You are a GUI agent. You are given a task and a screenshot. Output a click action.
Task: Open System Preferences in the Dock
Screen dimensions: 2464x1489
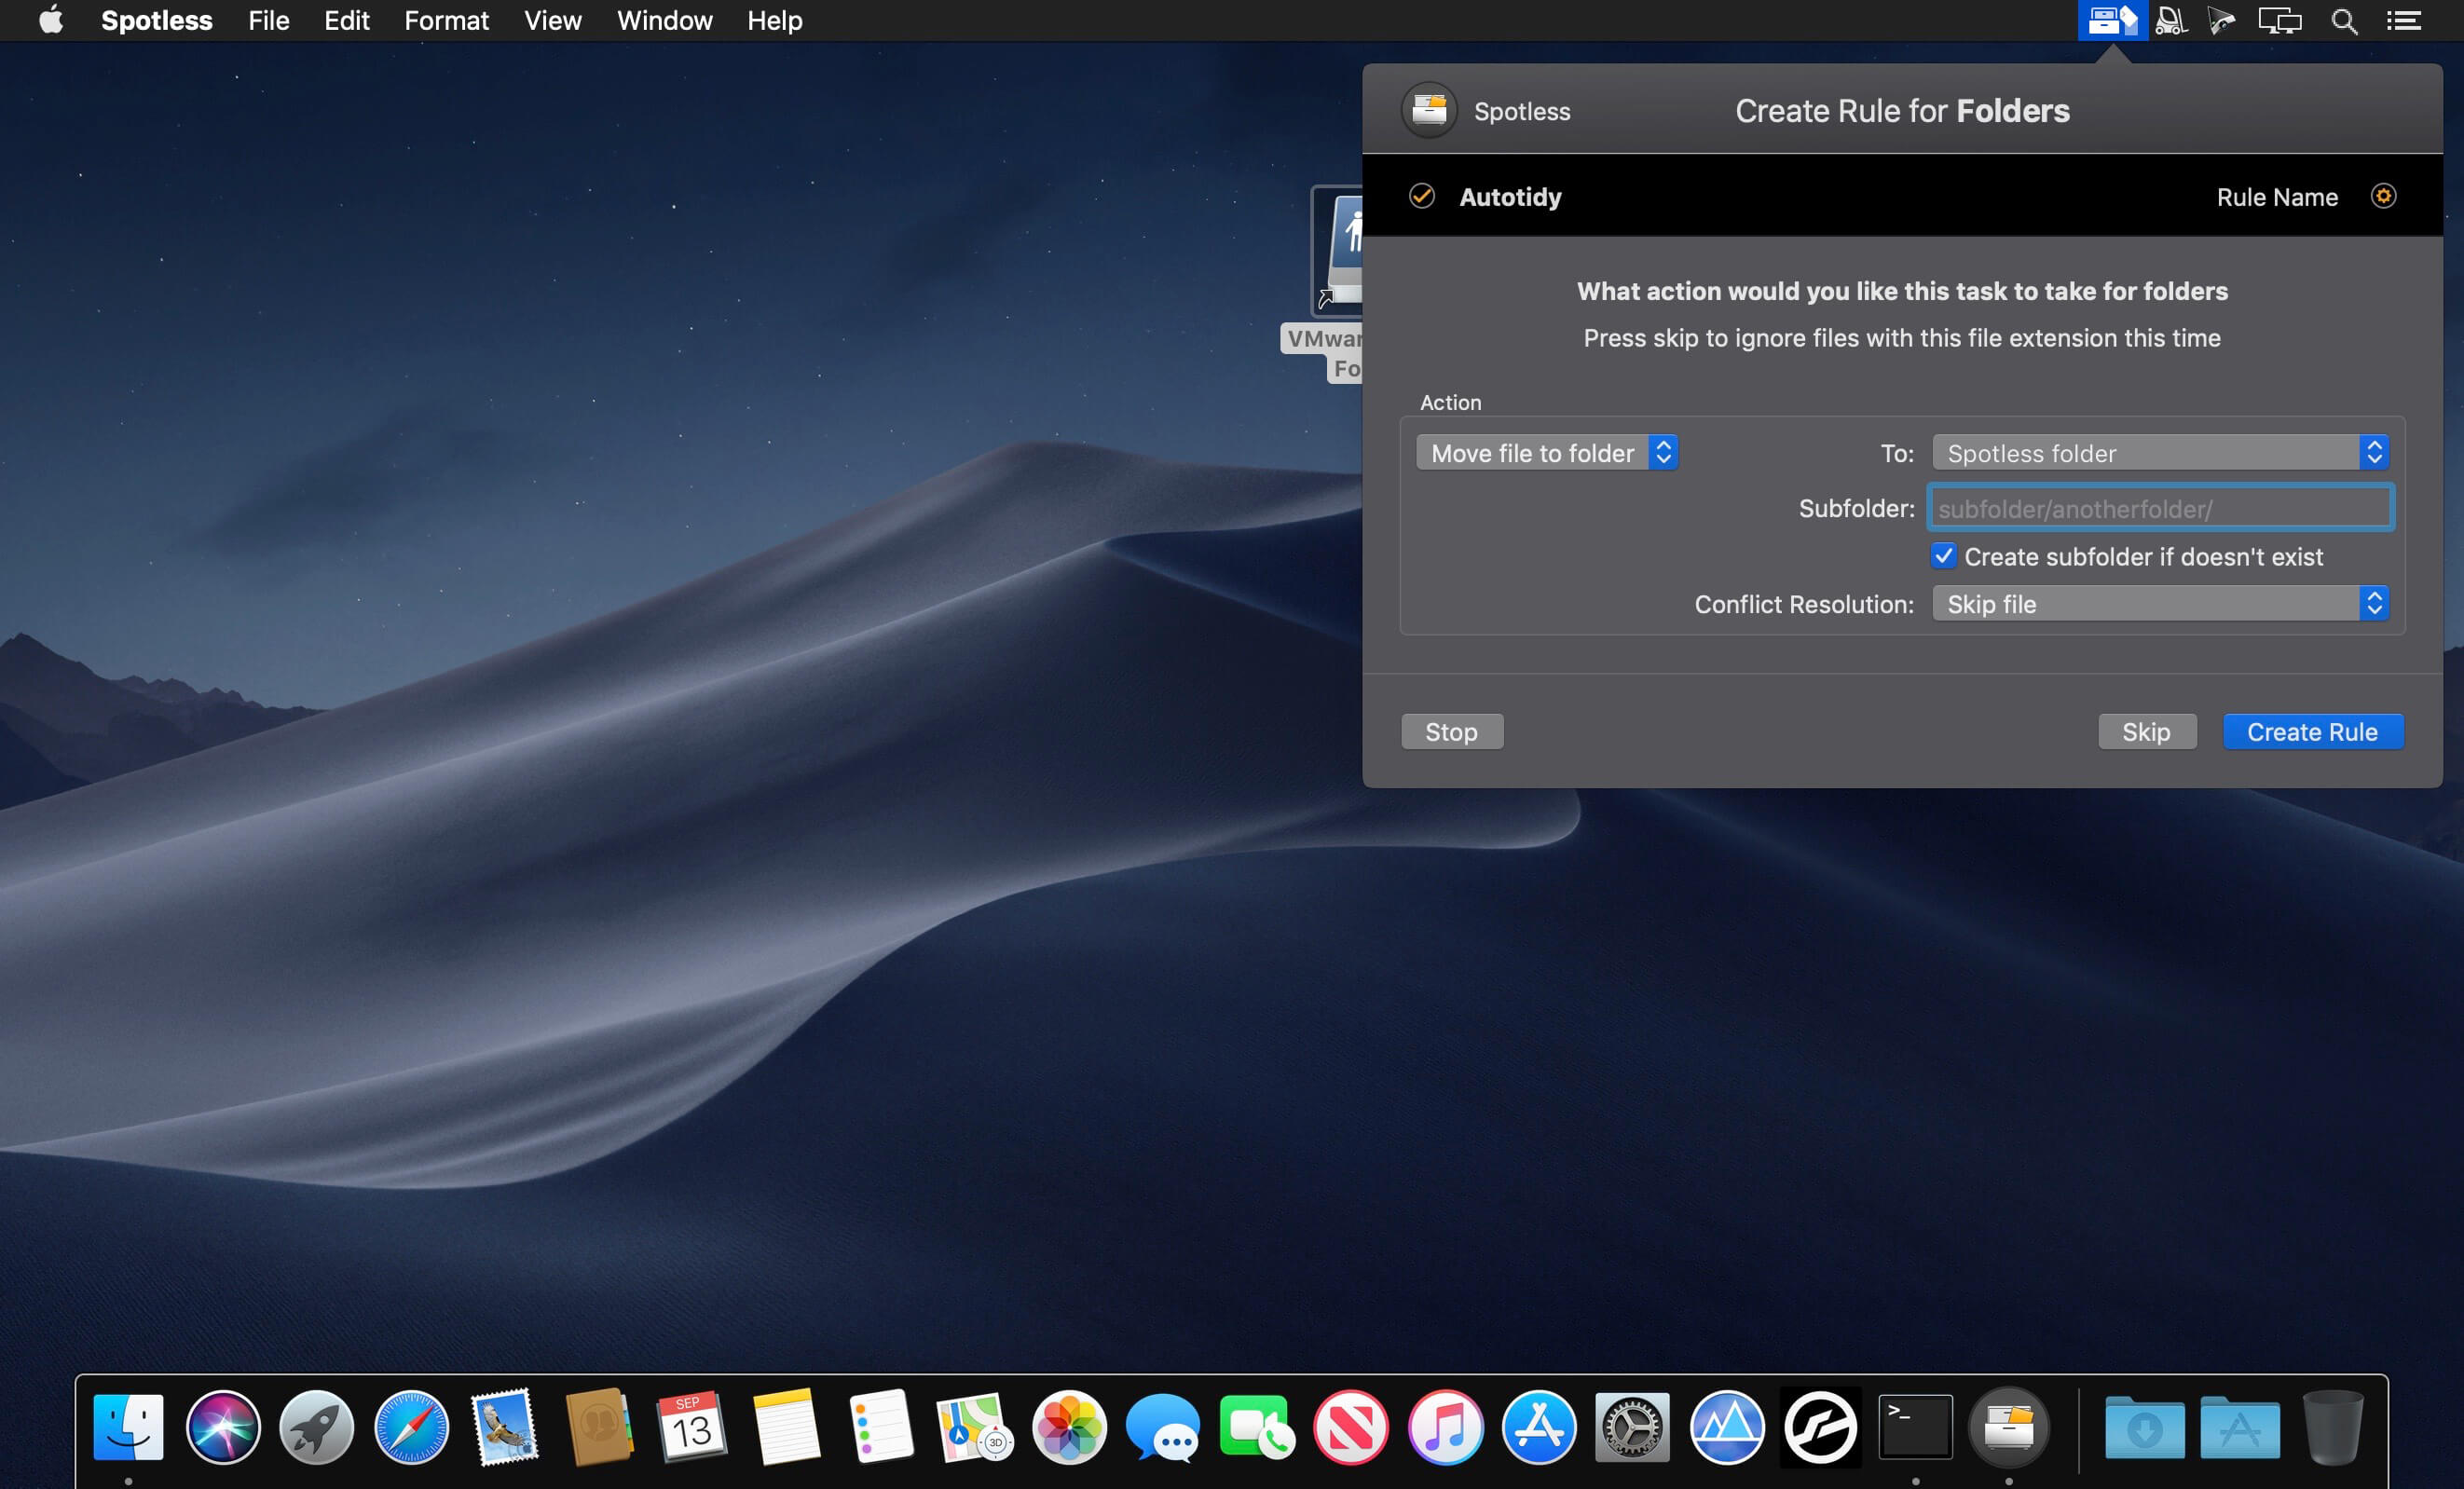tap(1632, 1426)
